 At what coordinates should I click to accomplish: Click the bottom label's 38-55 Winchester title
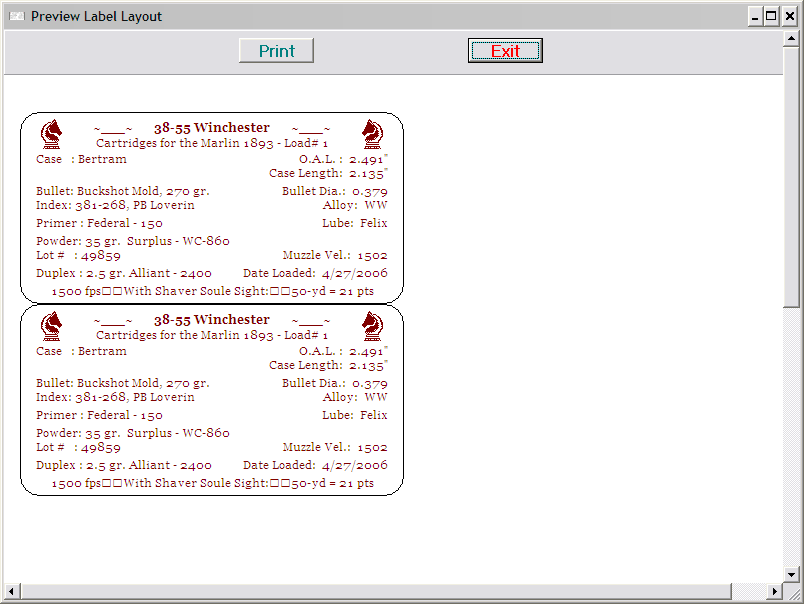[212, 319]
